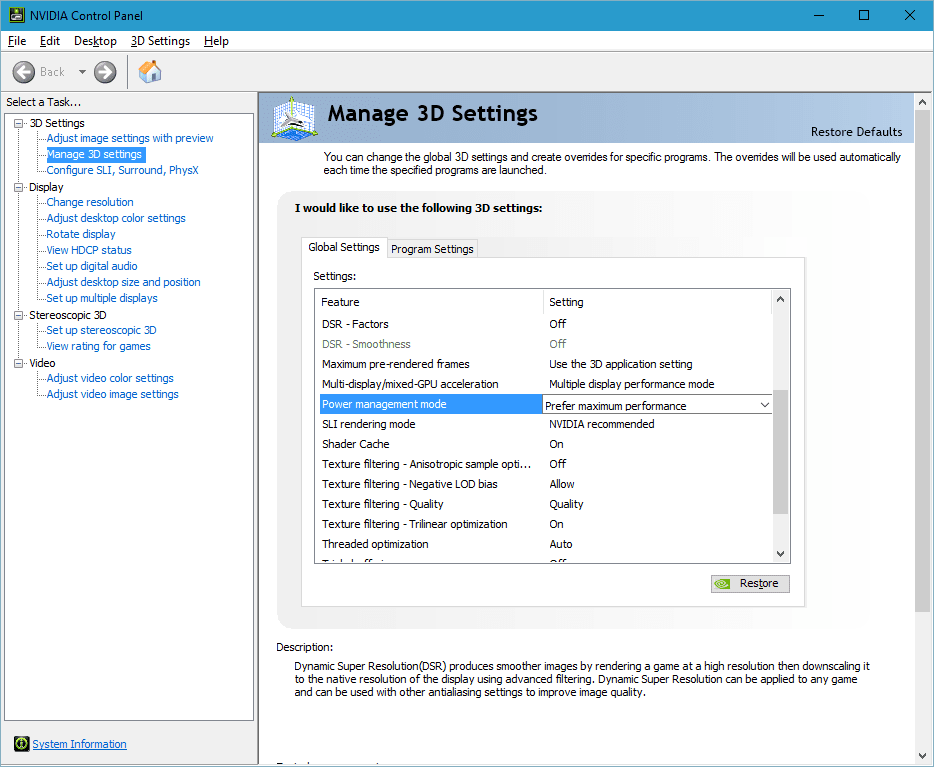Click 'Use the 3D application setting' value

[x=621, y=364]
